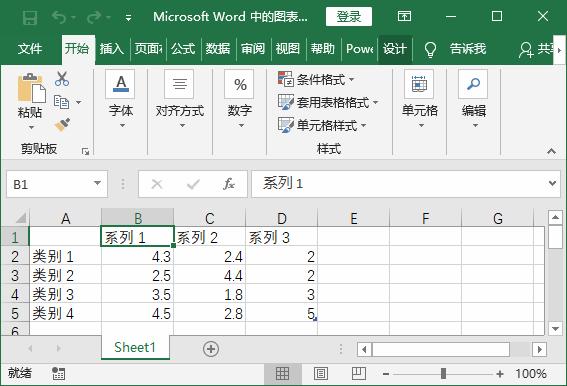Image resolution: width=567 pixels, height=386 pixels.
Task: Select cell containing 类别 4
Action: [65, 313]
